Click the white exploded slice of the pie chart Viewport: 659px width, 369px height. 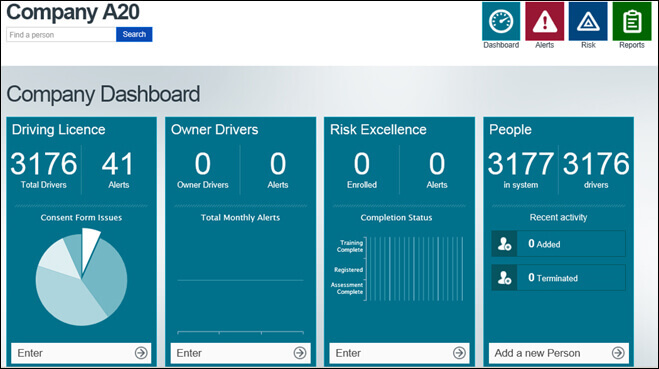(89, 248)
